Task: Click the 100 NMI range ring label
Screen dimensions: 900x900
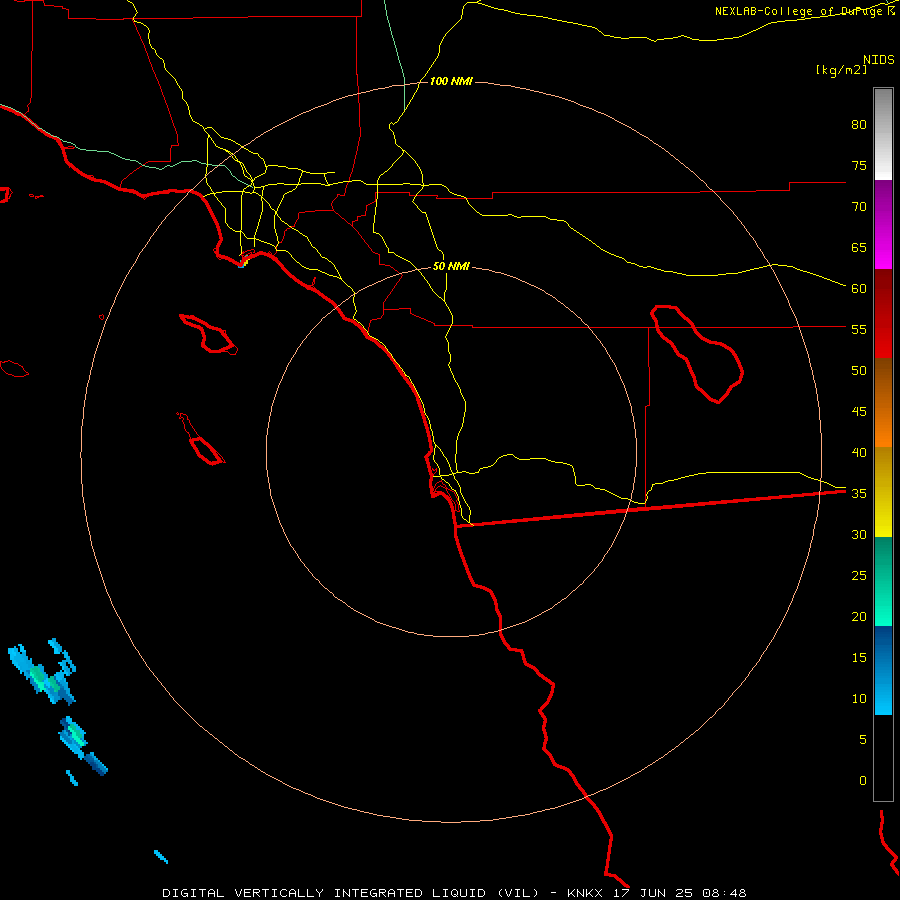Action: 451,82
